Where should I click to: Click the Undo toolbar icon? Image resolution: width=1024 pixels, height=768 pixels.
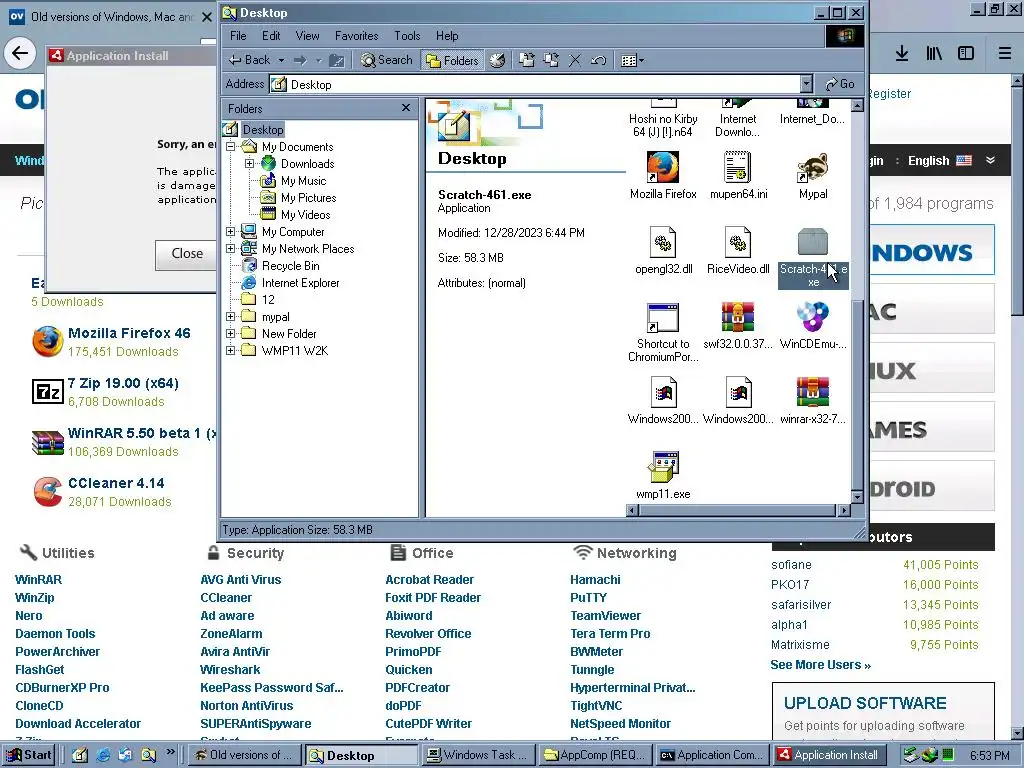(598, 60)
